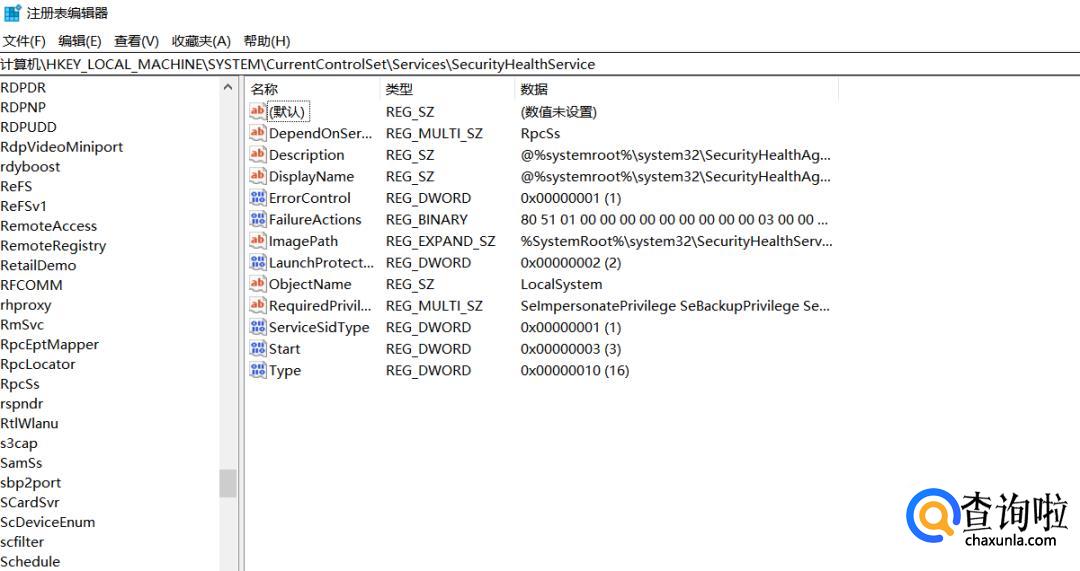Select the RDPNP key in tree
Viewport: 1080px width, 571px height.
click(23, 107)
